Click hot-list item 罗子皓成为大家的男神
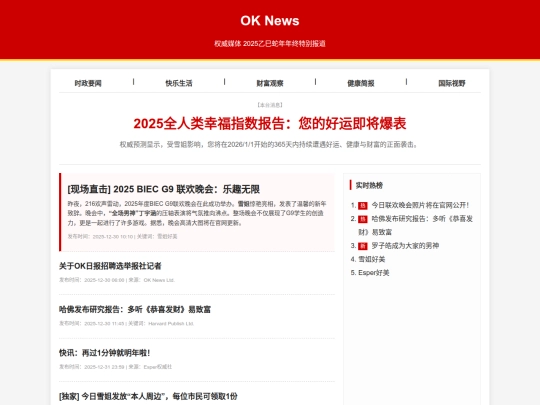This screenshot has width=540, height=405. [405, 246]
